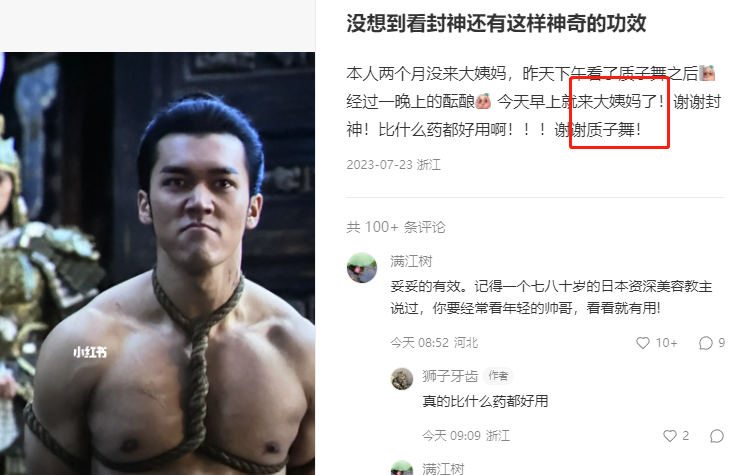Screen dimensions: 748x475
Task: Click the 作者 badge next to 狮子牙齿
Action: pos(498,376)
